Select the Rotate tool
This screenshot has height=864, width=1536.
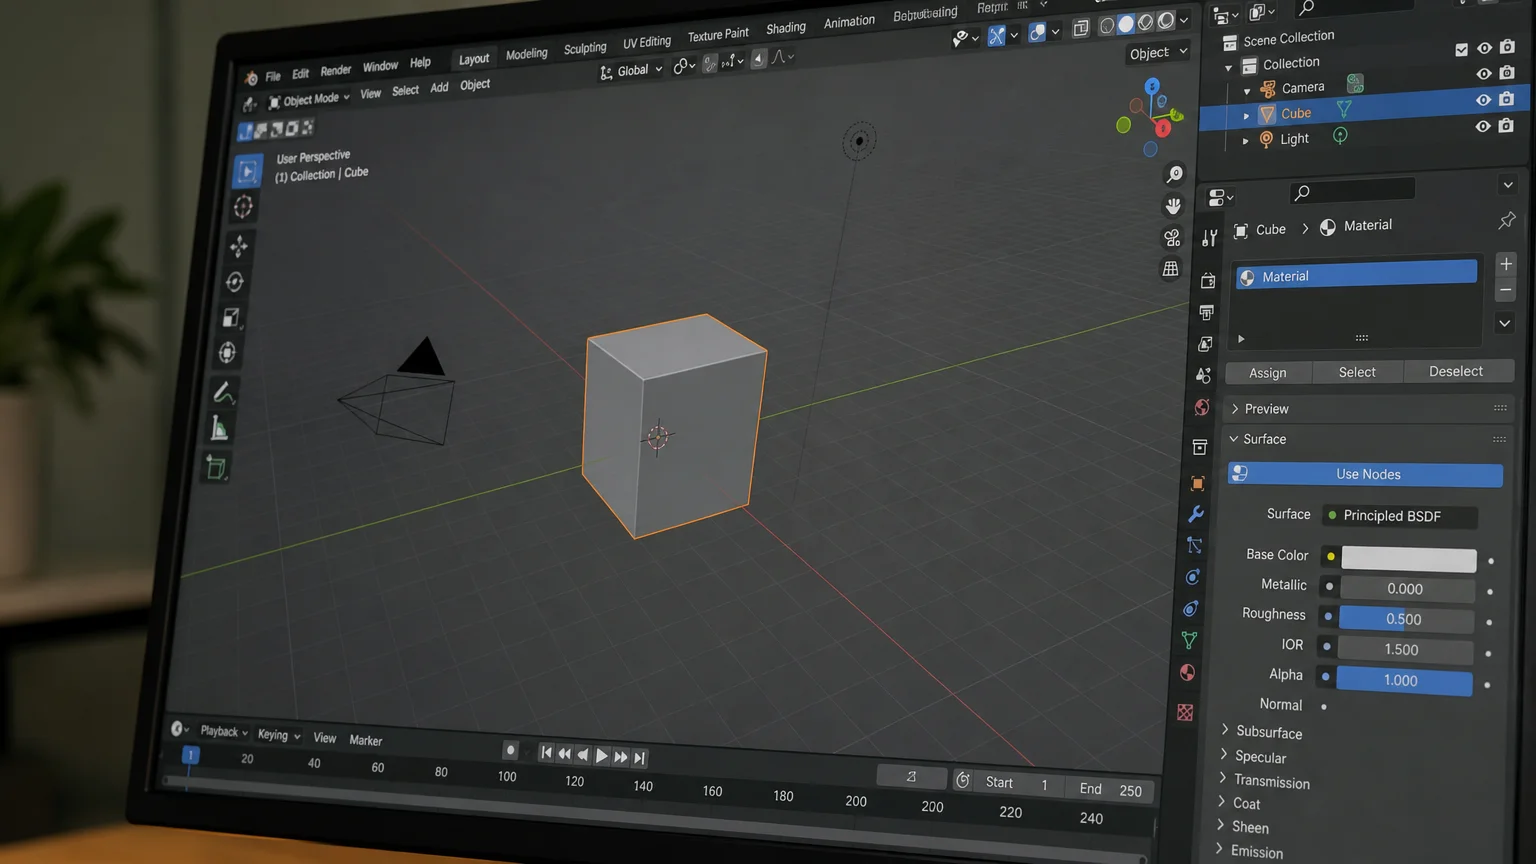tap(235, 282)
